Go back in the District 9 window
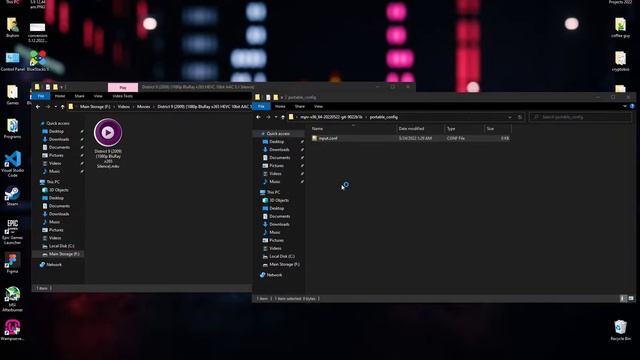640x360 pixels. (38, 107)
